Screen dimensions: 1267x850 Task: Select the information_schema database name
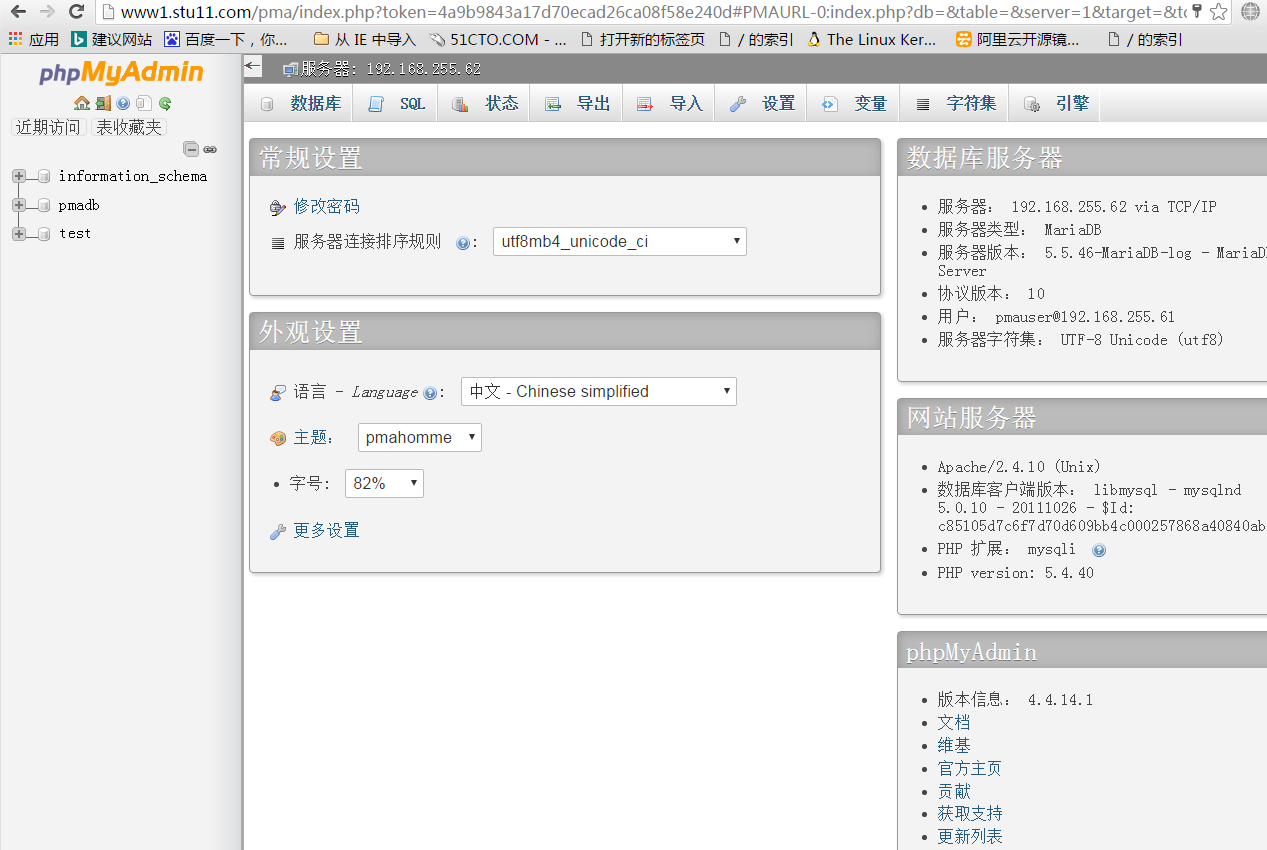pos(133,176)
